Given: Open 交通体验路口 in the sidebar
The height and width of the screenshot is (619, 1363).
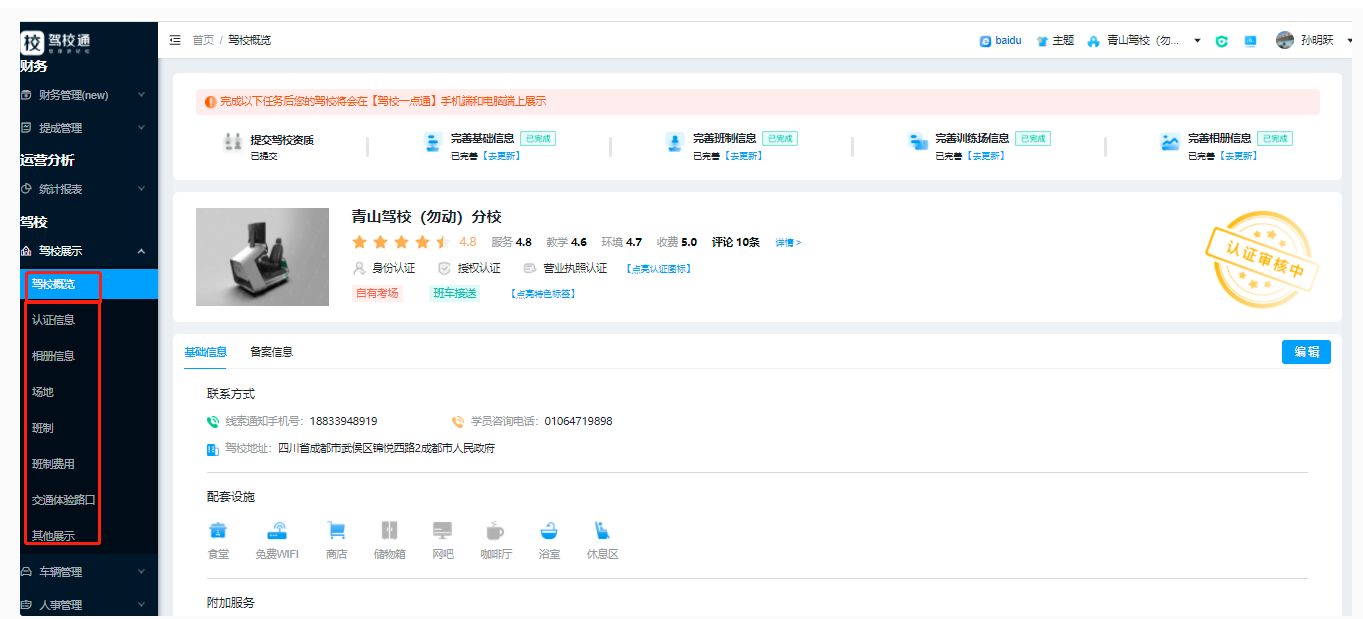Looking at the screenshot, I should click(64, 500).
